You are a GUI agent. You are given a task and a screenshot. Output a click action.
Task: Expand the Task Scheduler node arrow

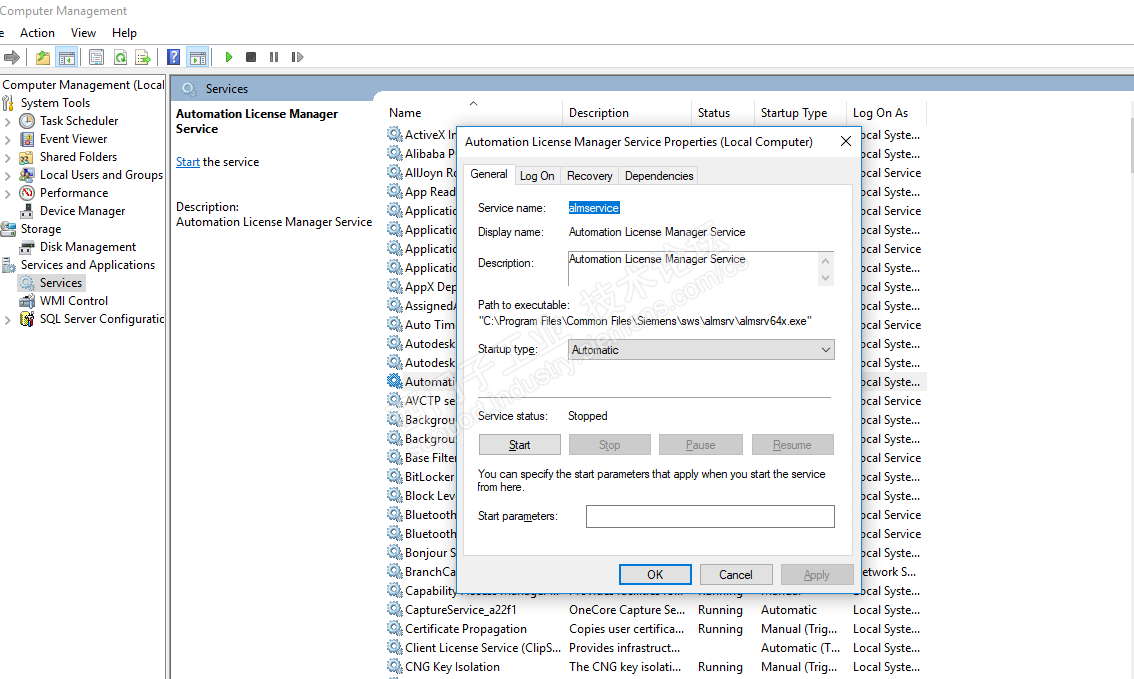pos(8,121)
